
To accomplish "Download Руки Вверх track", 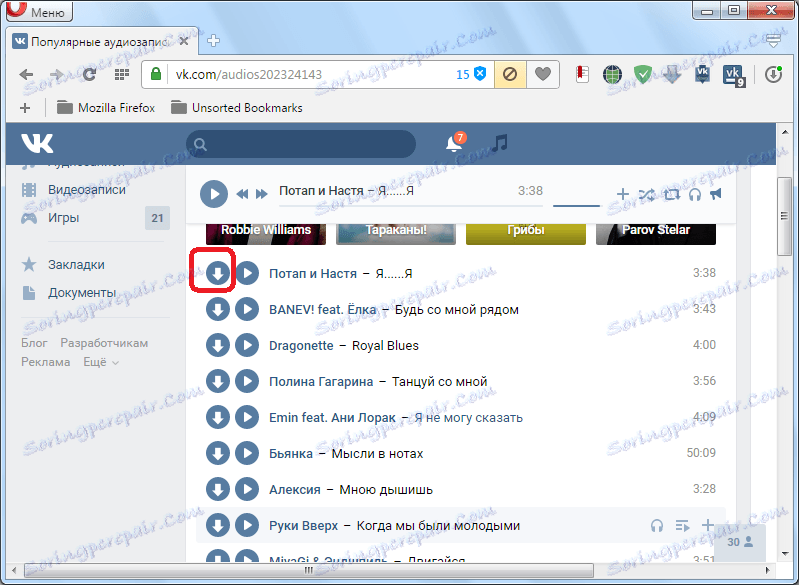I will tap(218, 526).
